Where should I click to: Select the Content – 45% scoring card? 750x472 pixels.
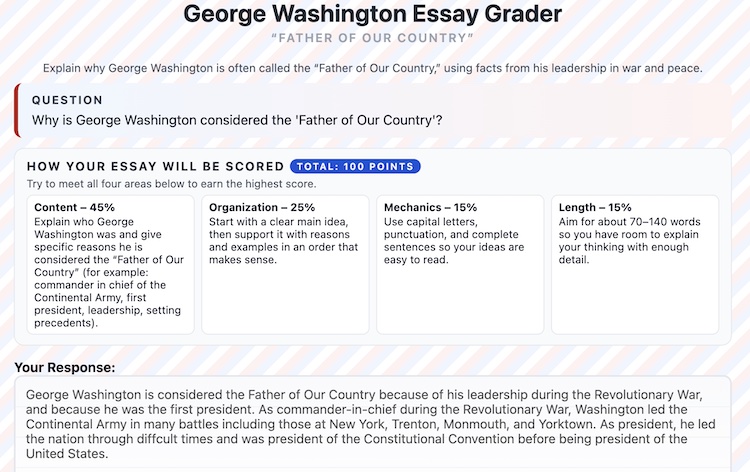[110, 264]
